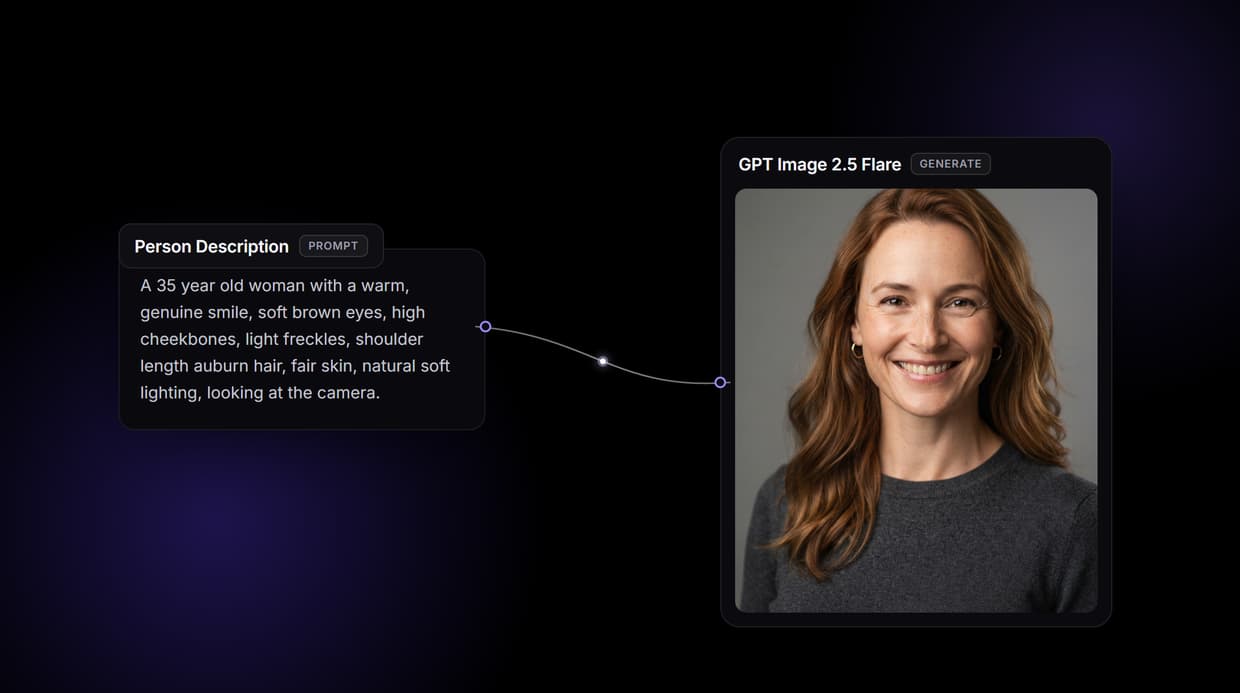Click inside the person description prompt text

[x=295, y=339]
